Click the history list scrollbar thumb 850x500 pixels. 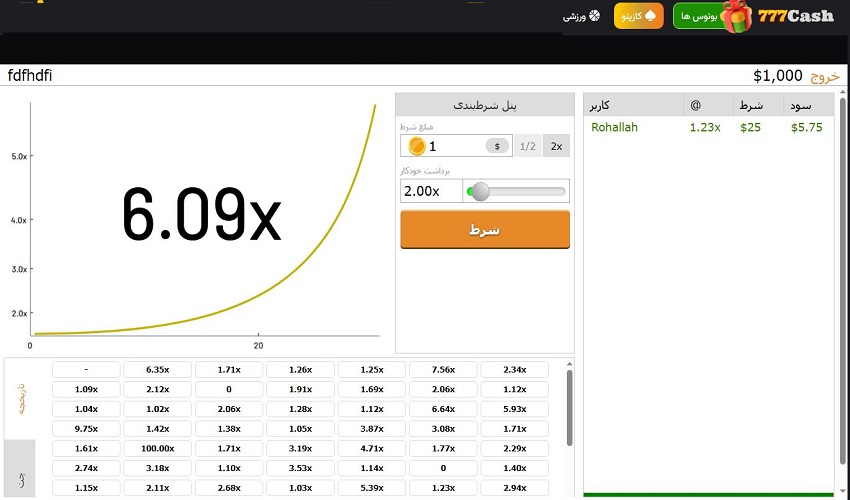[569, 408]
